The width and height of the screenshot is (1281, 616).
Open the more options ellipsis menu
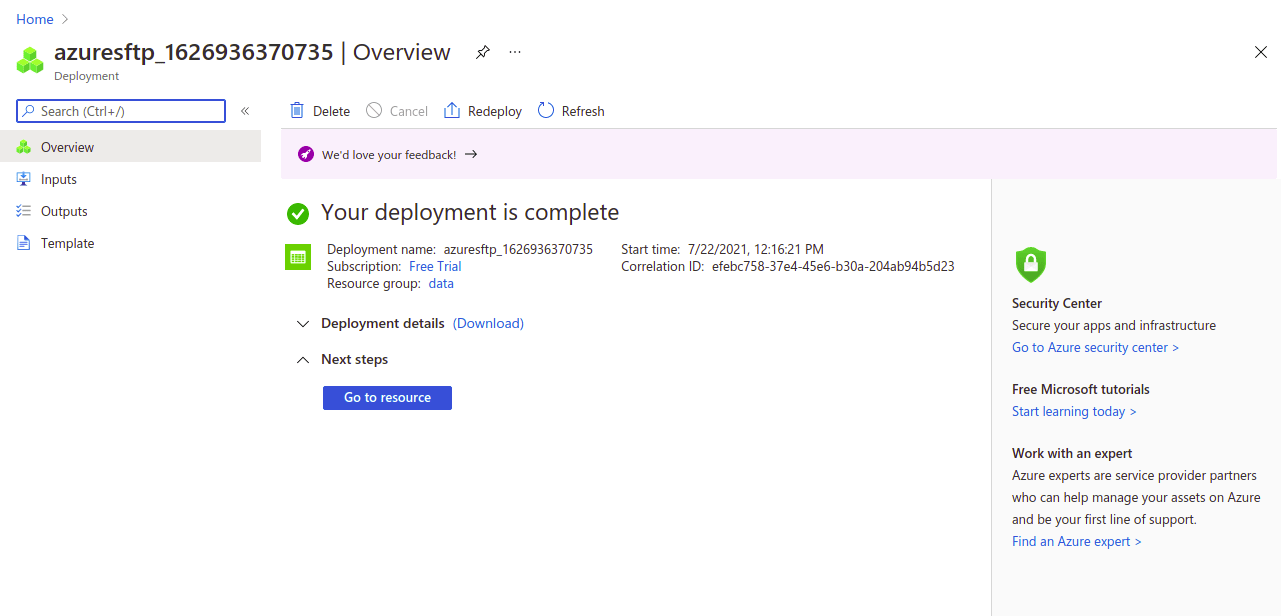coord(515,52)
